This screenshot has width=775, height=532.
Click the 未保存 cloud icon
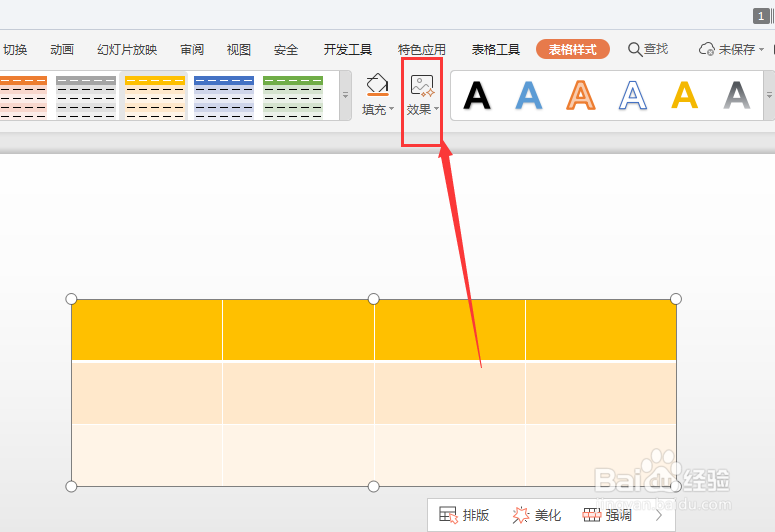706,49
